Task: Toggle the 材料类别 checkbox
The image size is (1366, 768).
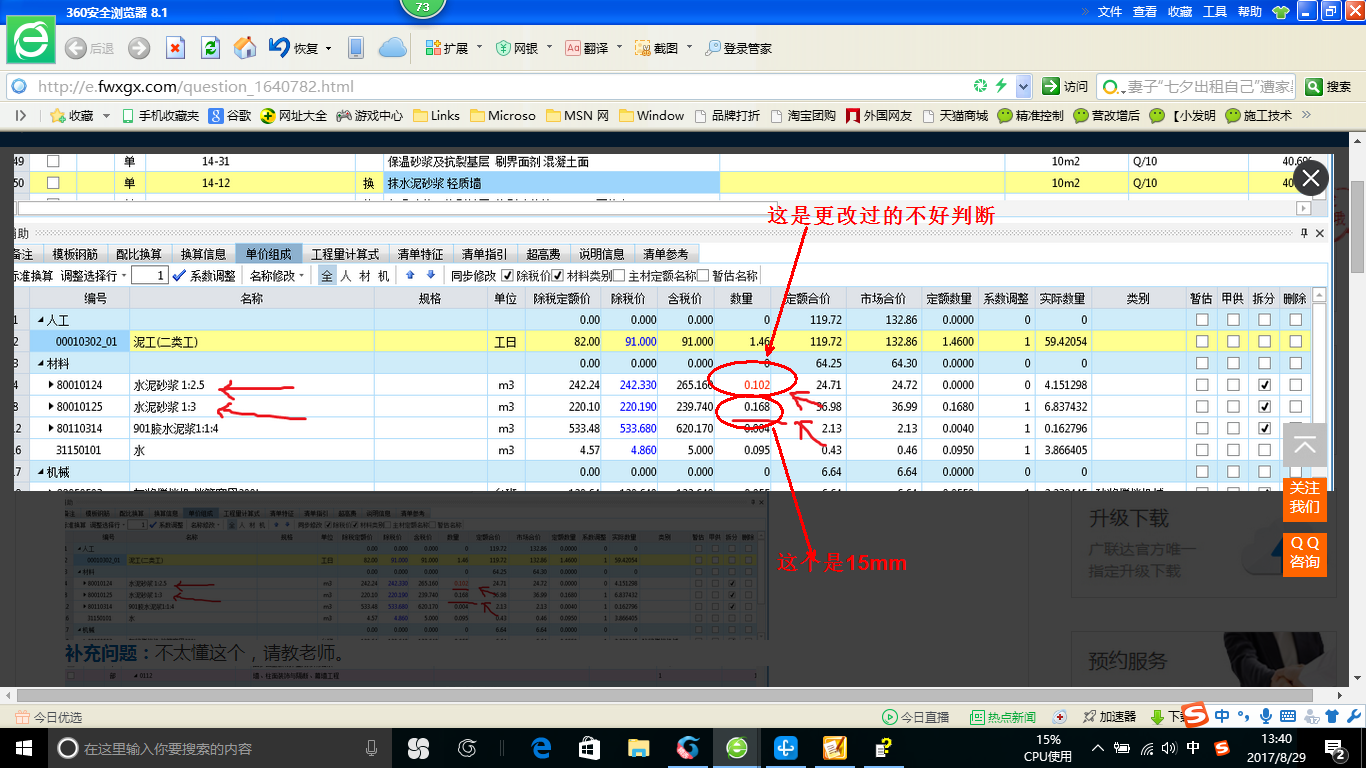Action: [x=558, y=275]
